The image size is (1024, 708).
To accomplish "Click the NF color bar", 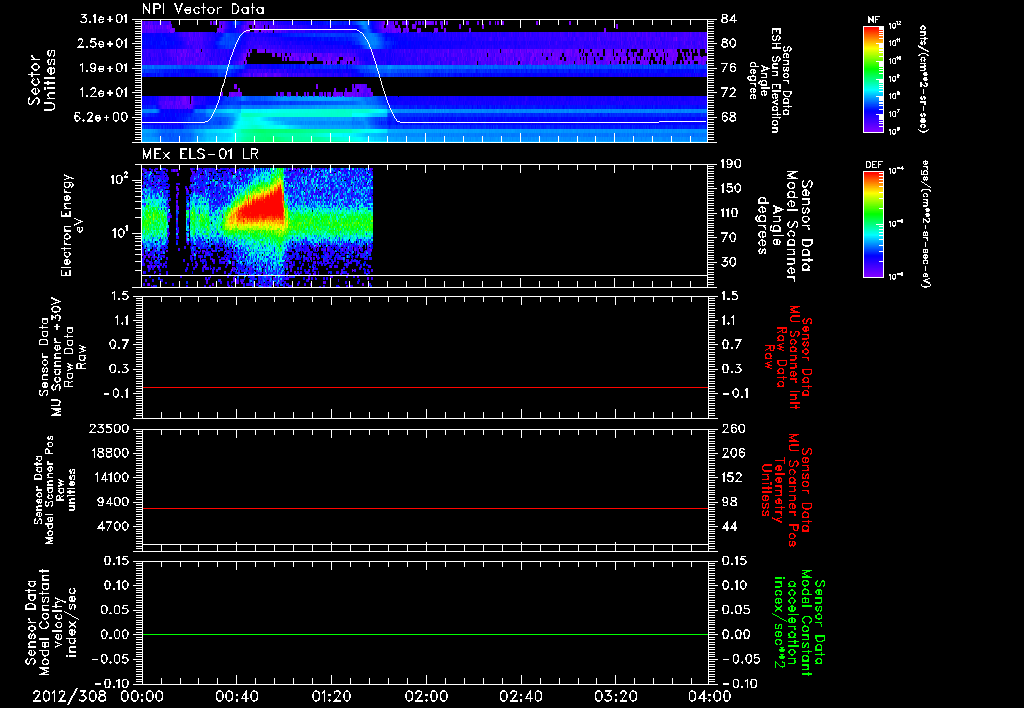I will pyautogui.click(x=874, y=78).
